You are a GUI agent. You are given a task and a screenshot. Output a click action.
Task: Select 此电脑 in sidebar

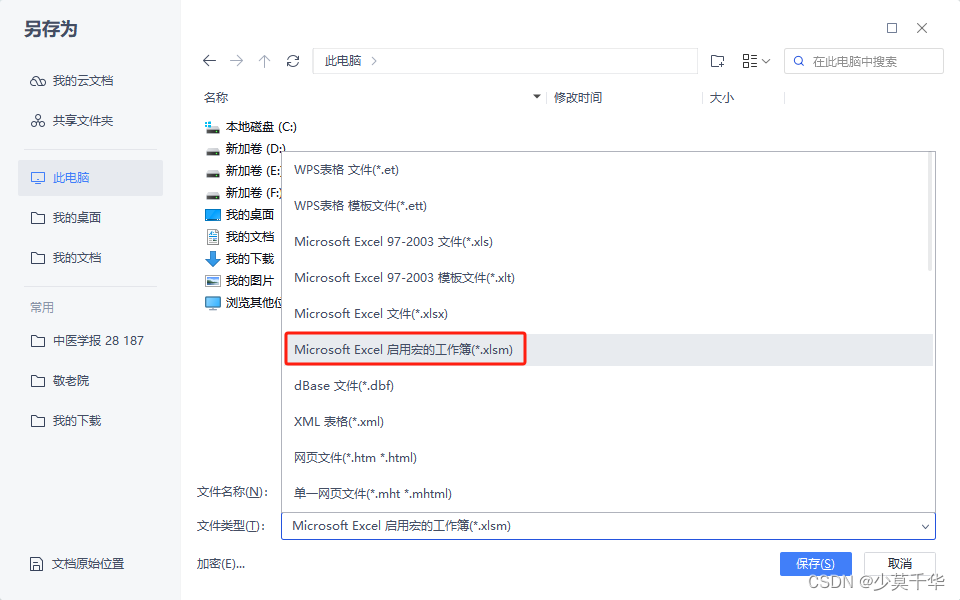click(x=90, y=178)
